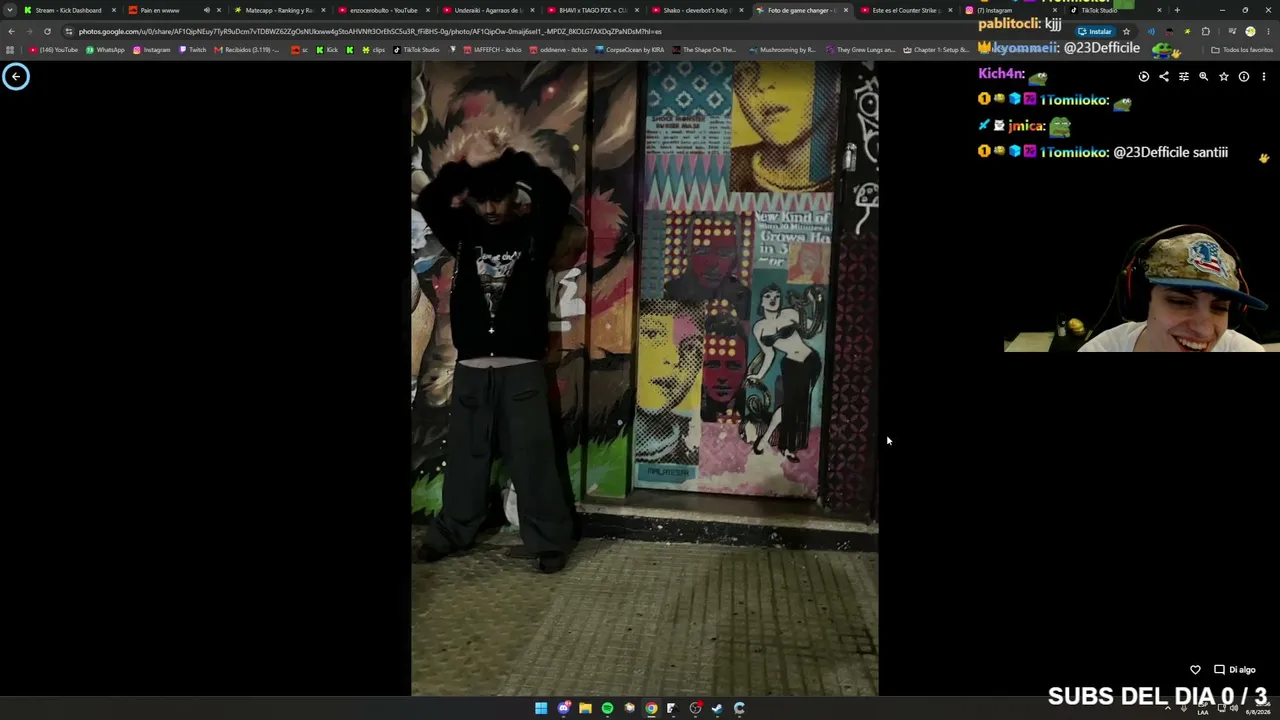The width and height of the screenshot is (1280, 720).
Task: Open the (146) YouTube bookmark
Action: (54, 49)
